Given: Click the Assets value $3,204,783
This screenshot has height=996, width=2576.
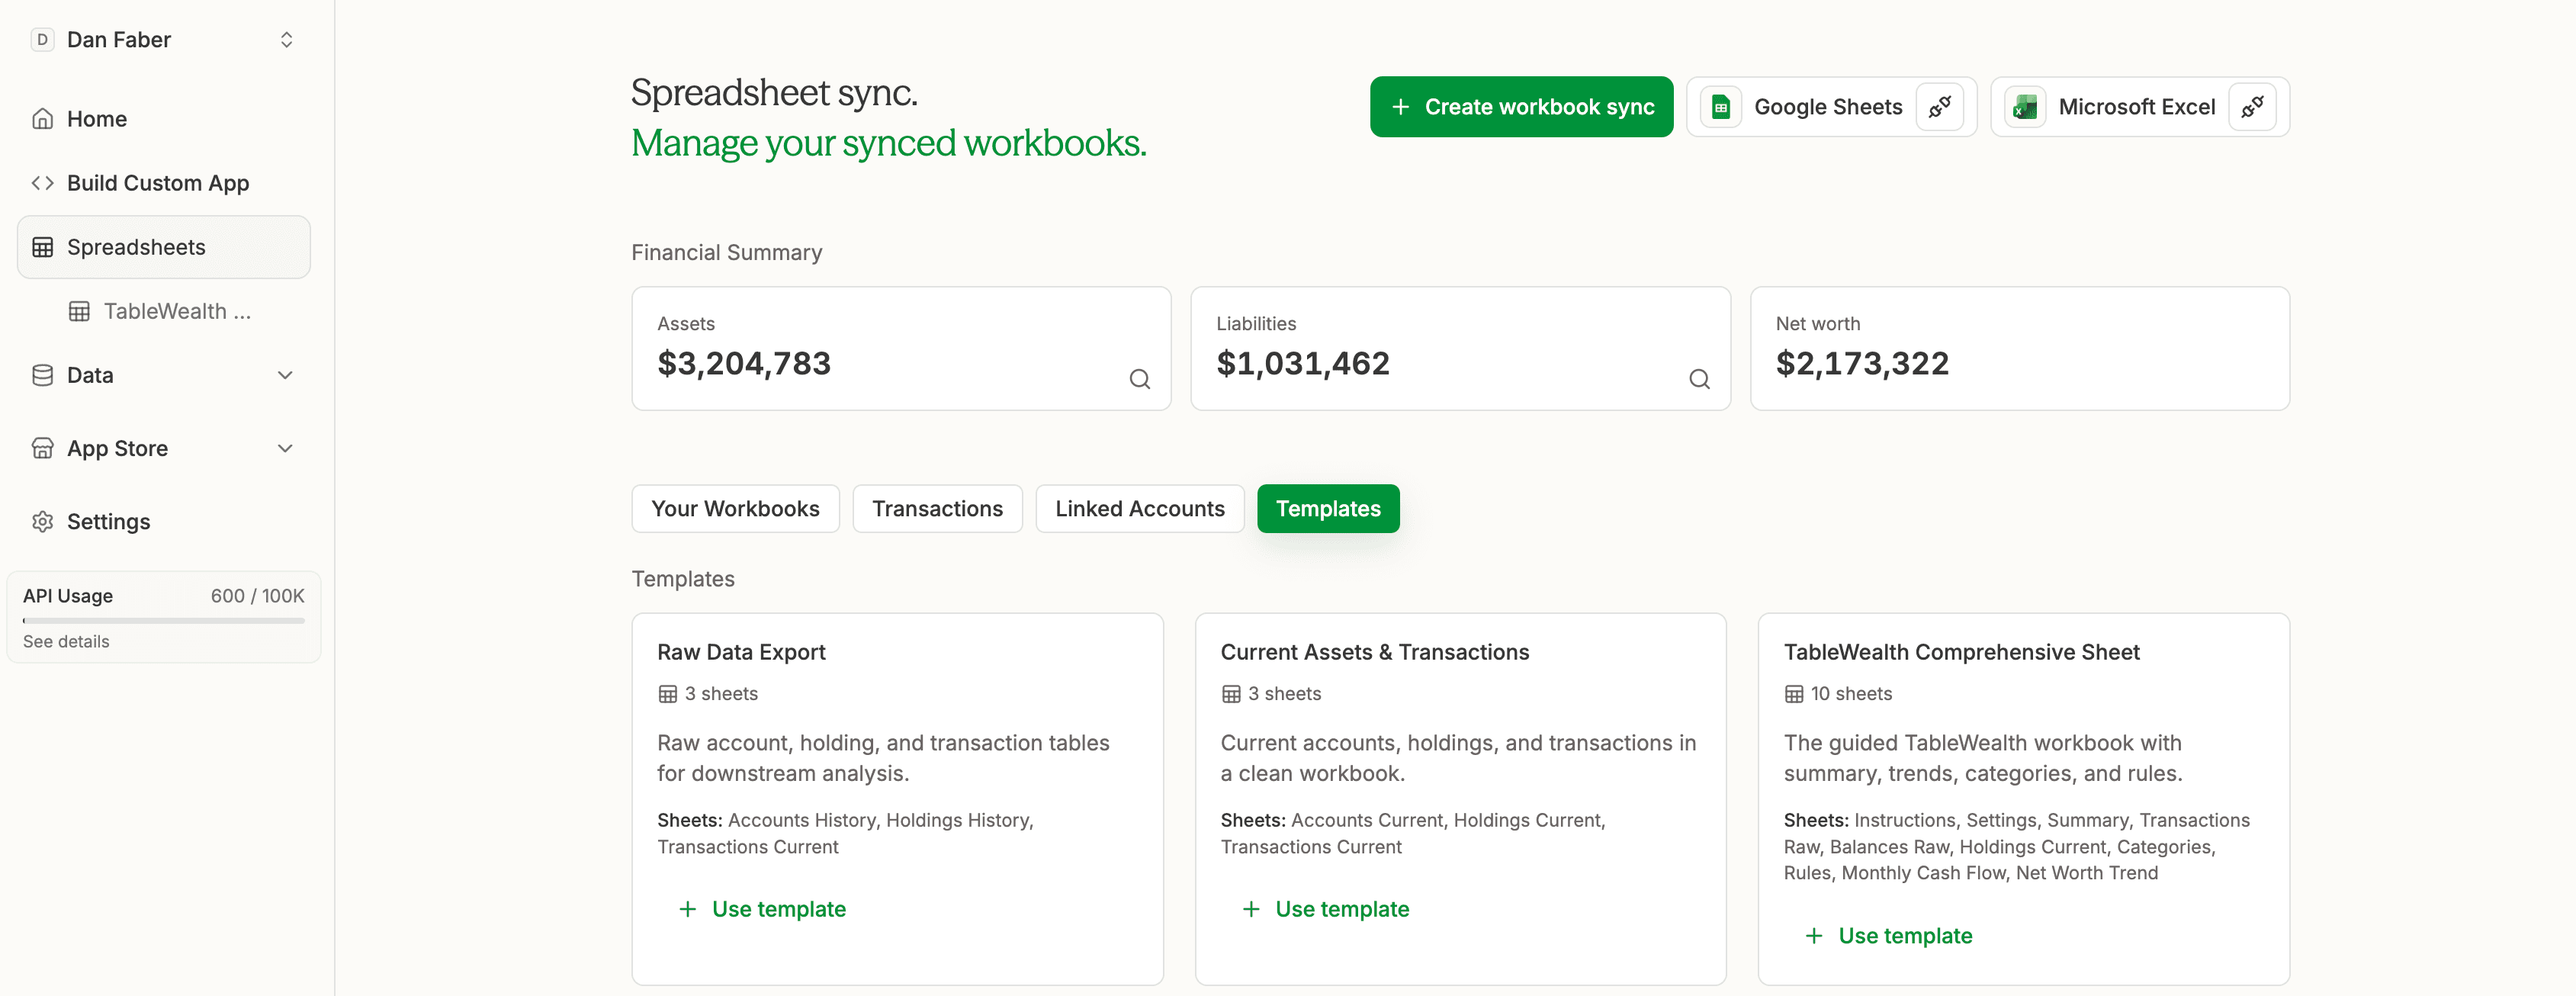Looking at the screenshot, I should click(x=744, y=363).
